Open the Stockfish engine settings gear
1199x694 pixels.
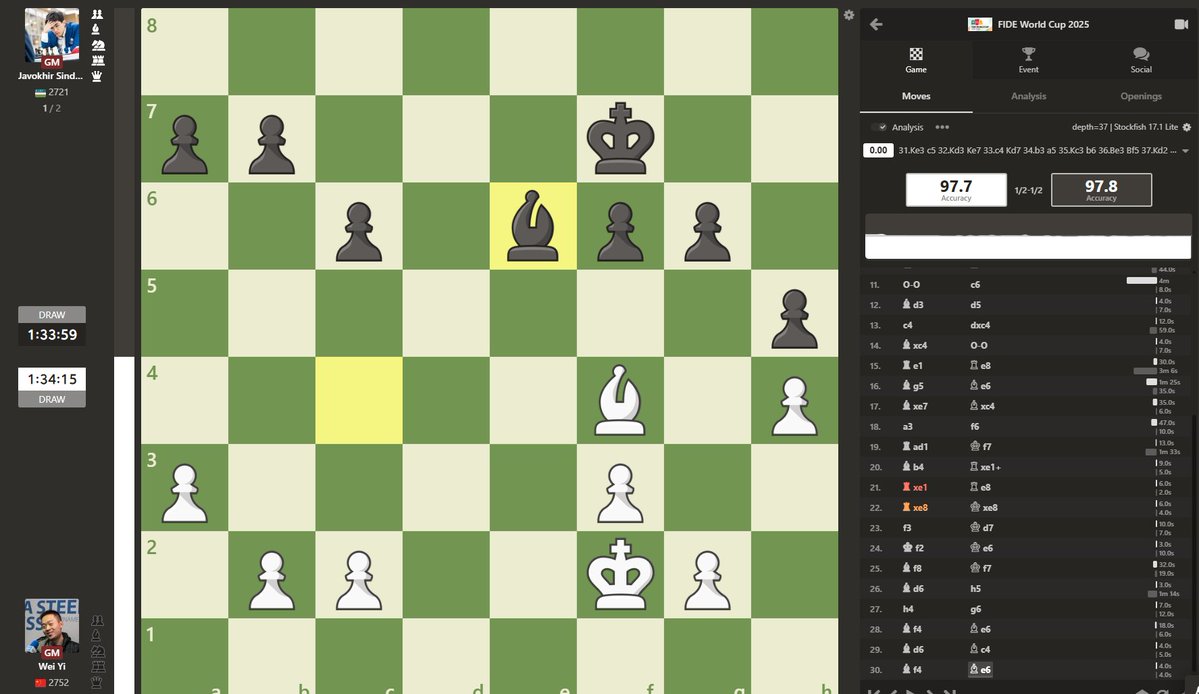coord(1186,128)
